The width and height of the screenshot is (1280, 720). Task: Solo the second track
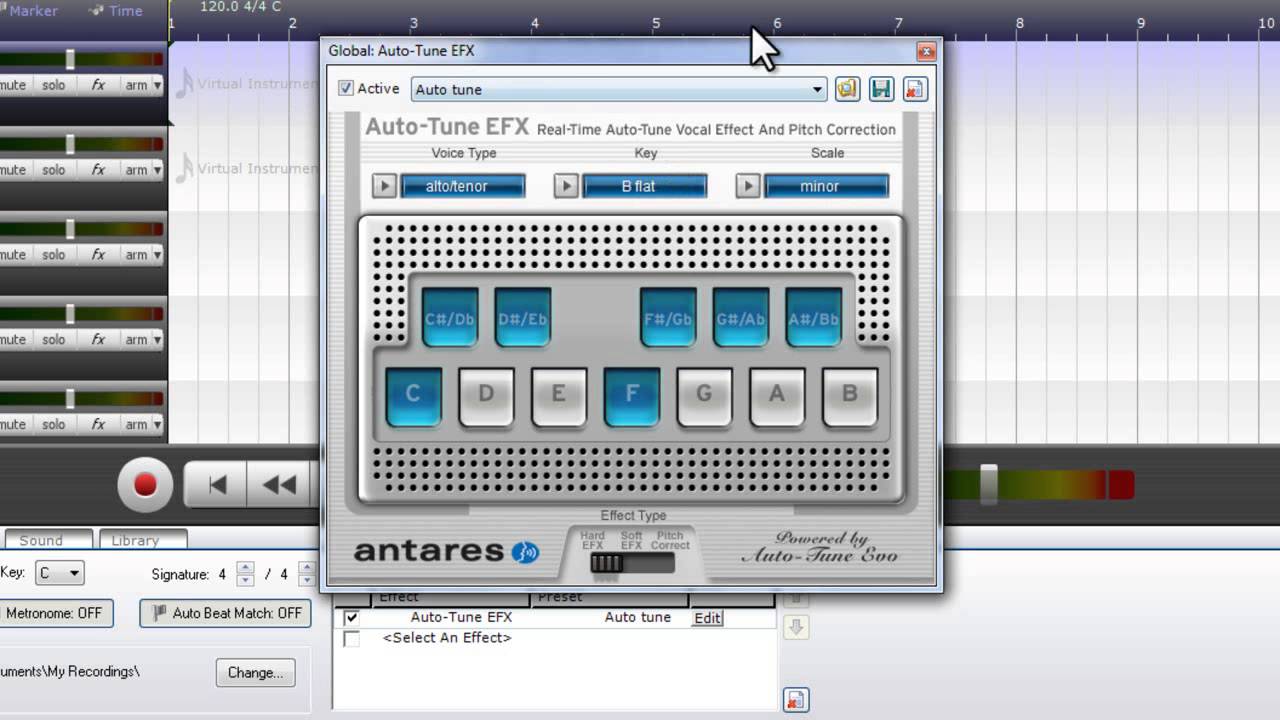(x=53, y=170)
